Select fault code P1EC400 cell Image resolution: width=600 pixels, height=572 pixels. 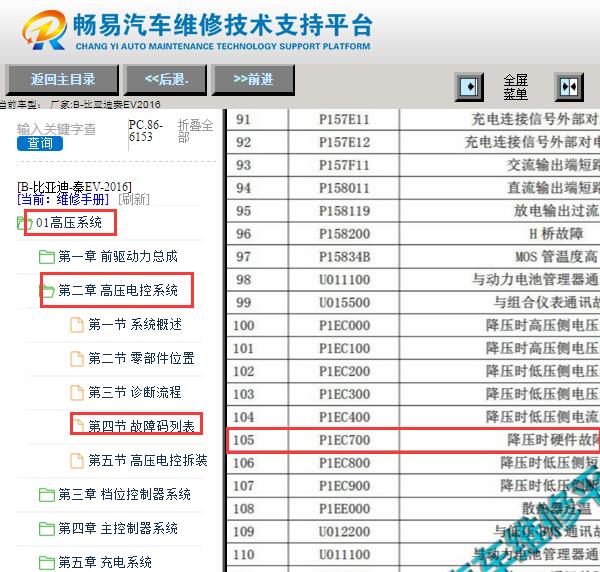coord(344,417)
